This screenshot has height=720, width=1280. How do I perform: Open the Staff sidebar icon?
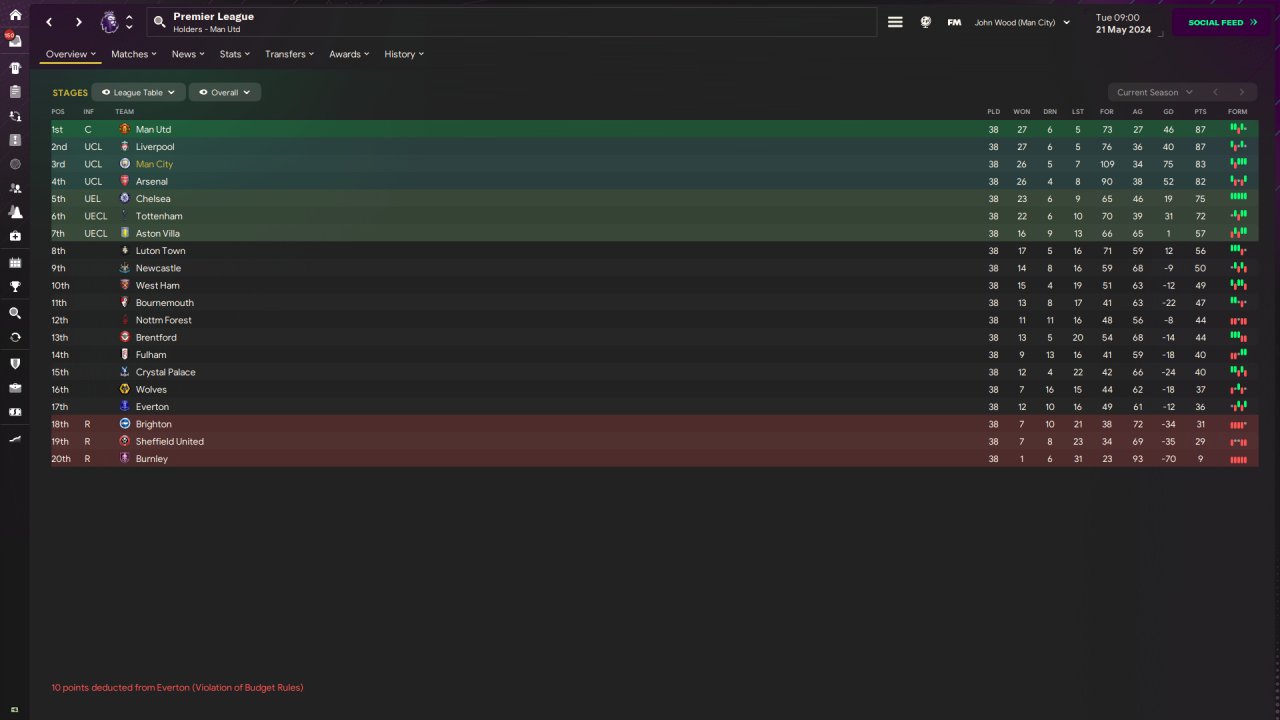[x=15, y=188]
